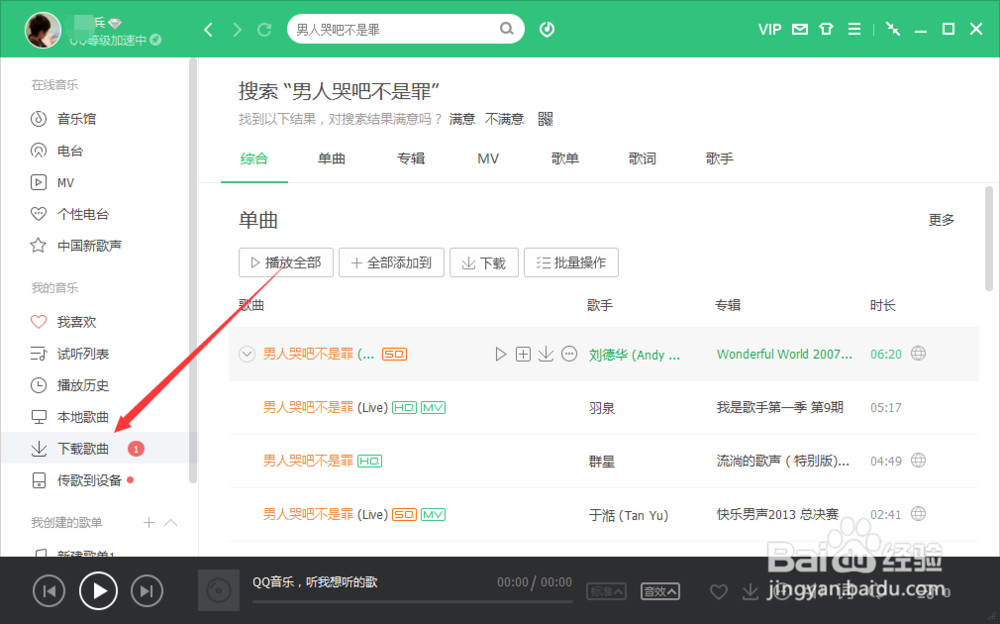This screenshot has width=1000, height=624.
Task: Play previous track
Action: pos(49,591)
